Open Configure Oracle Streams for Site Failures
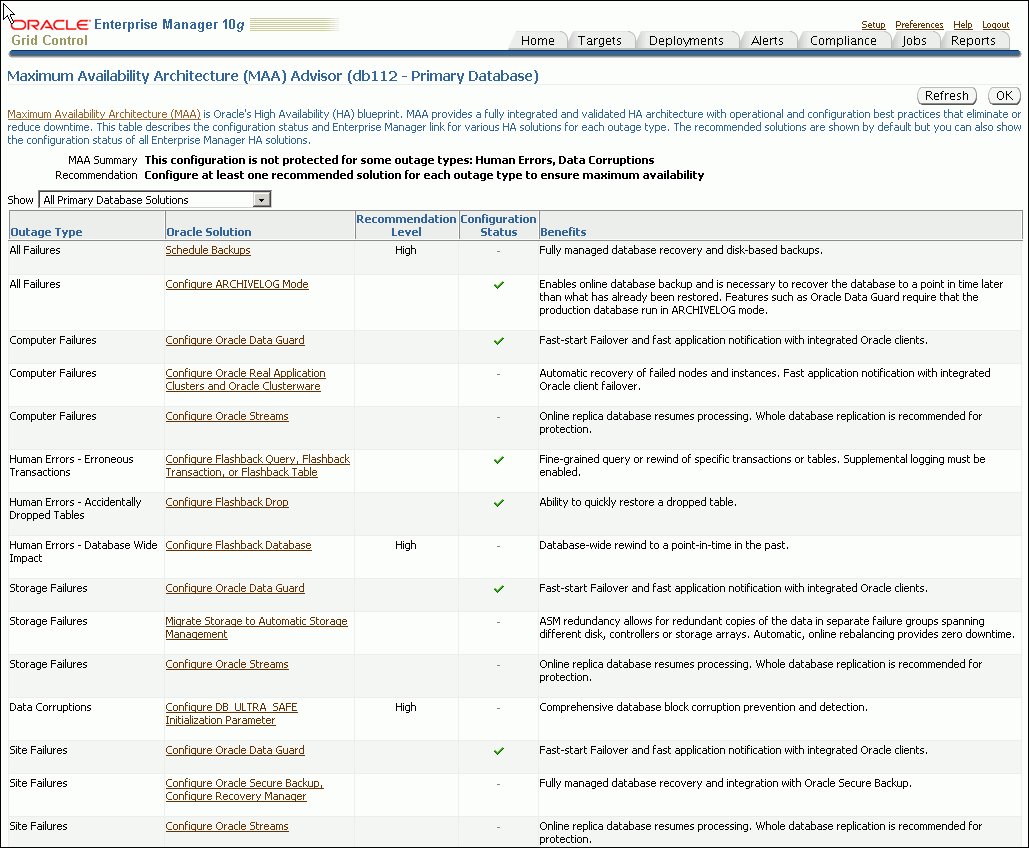 tap(227, 826)
